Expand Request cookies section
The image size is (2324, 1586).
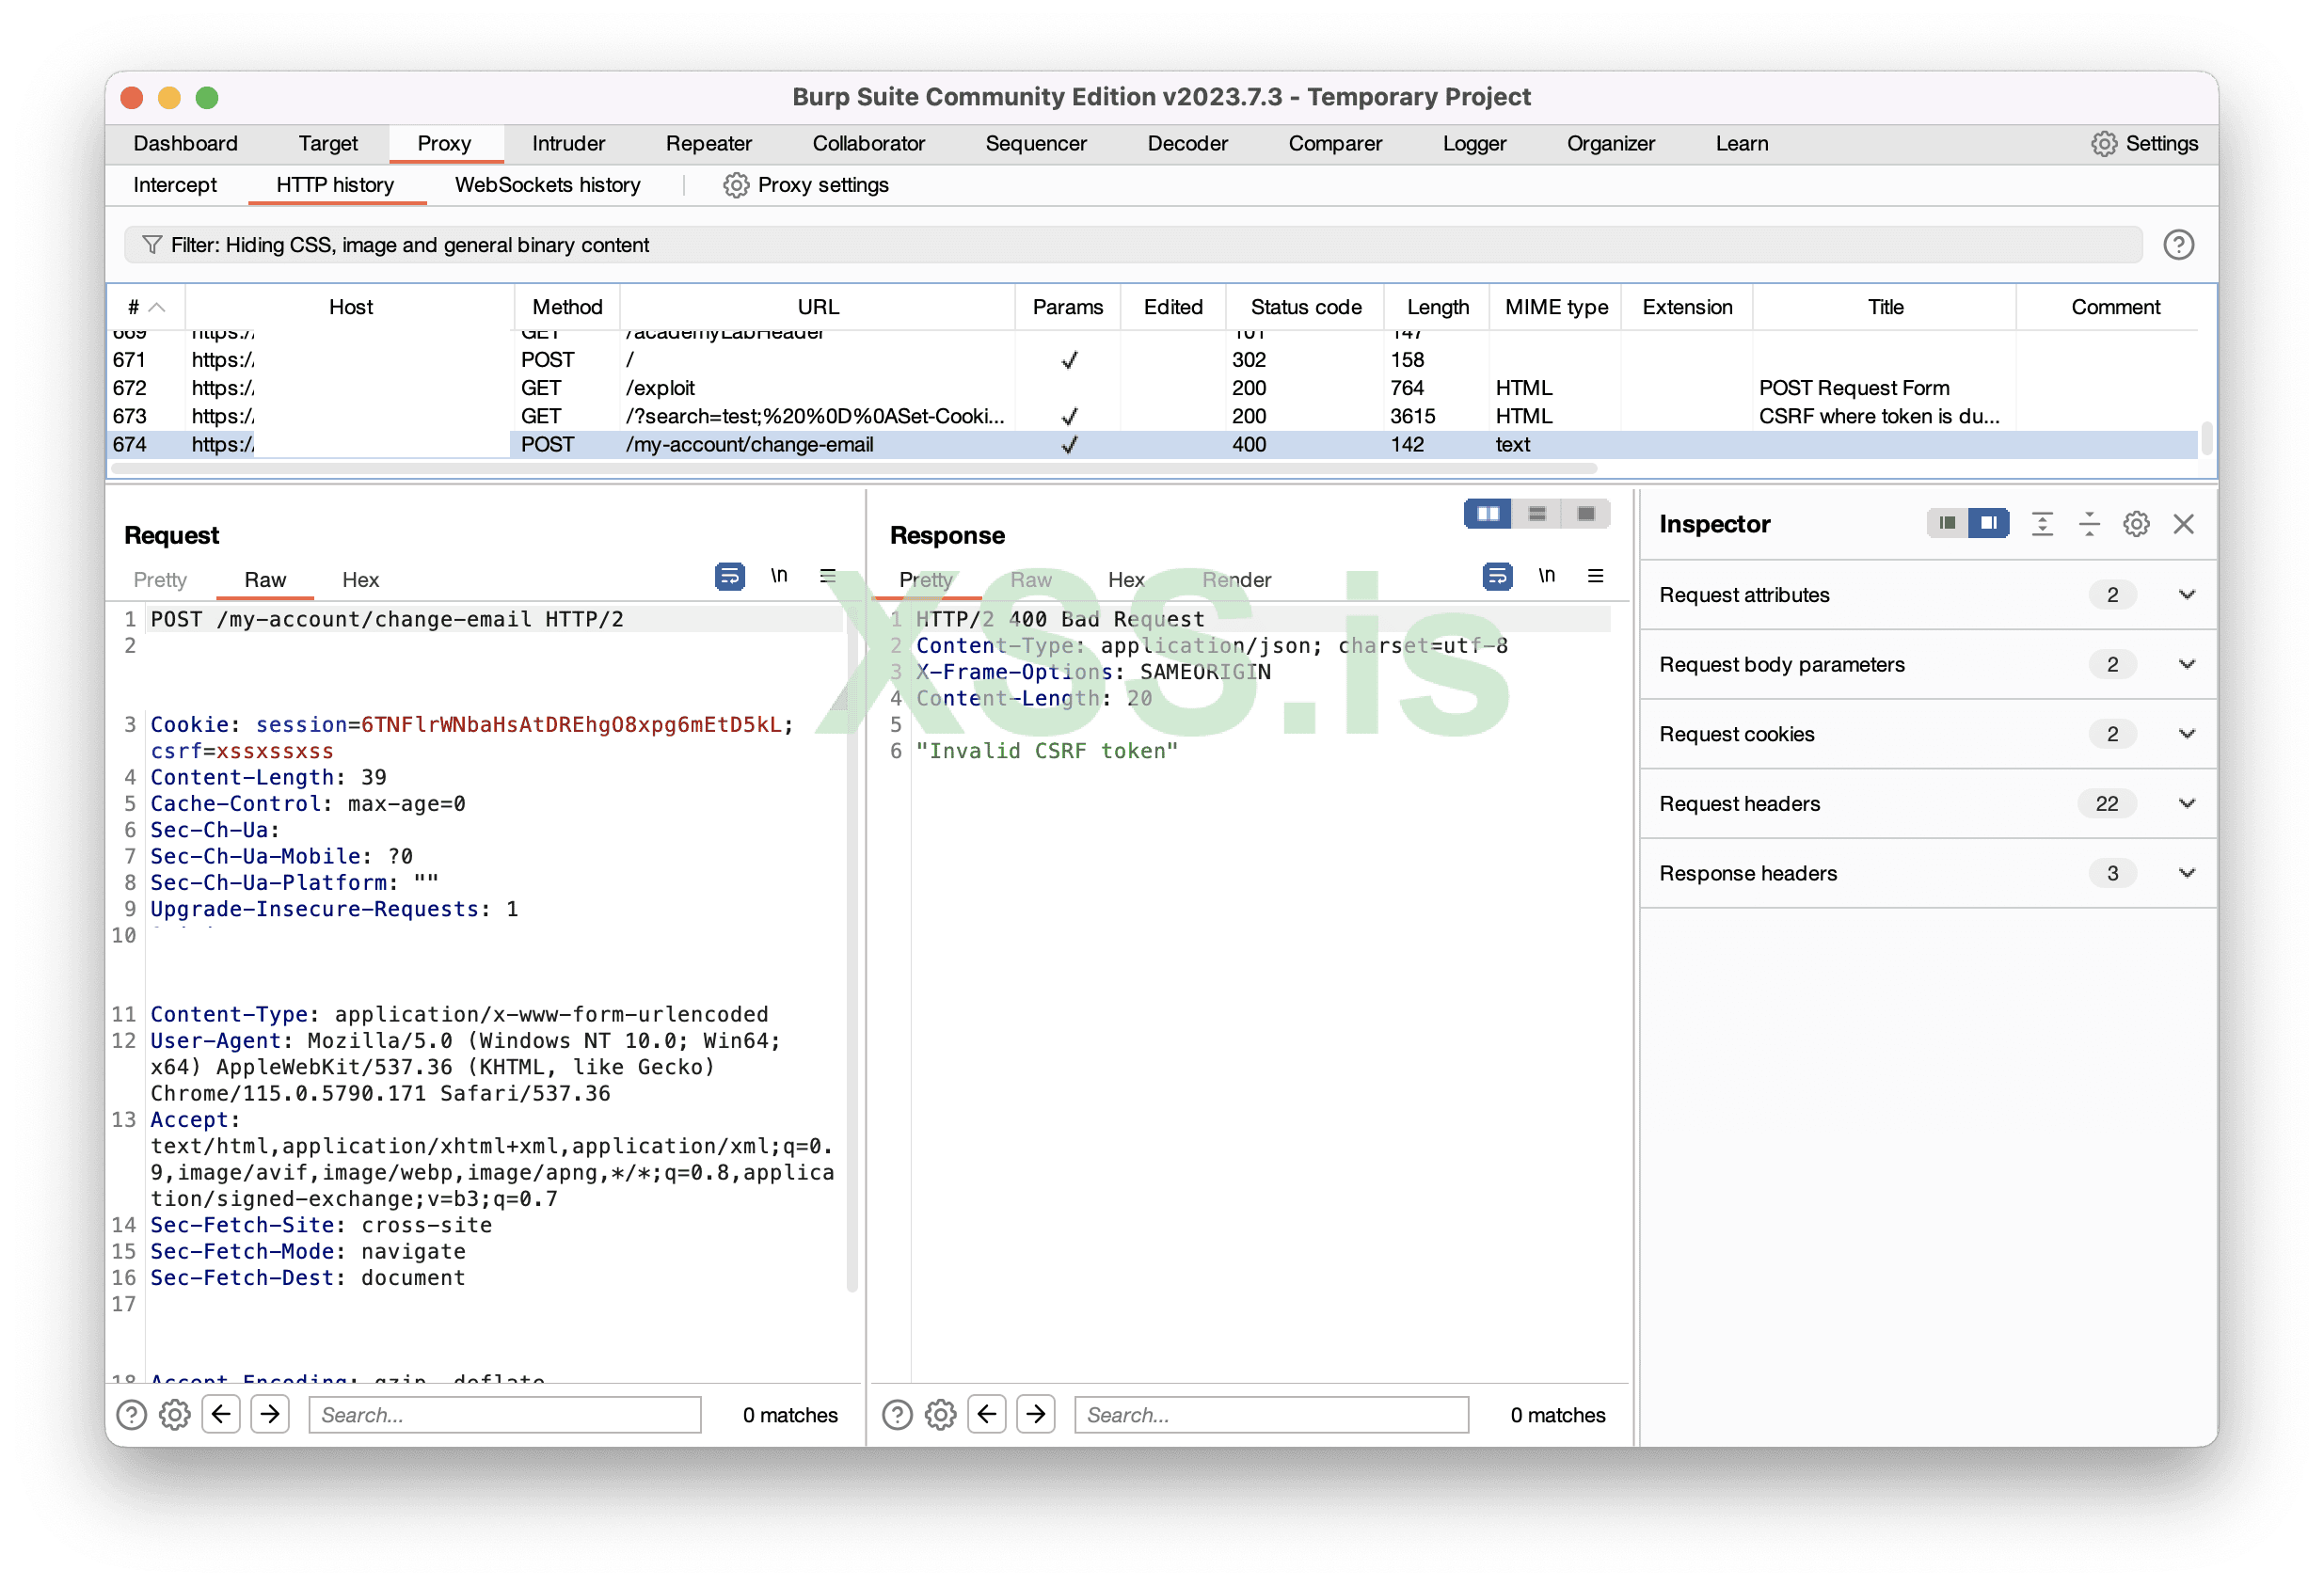[x=2187, y=734]
